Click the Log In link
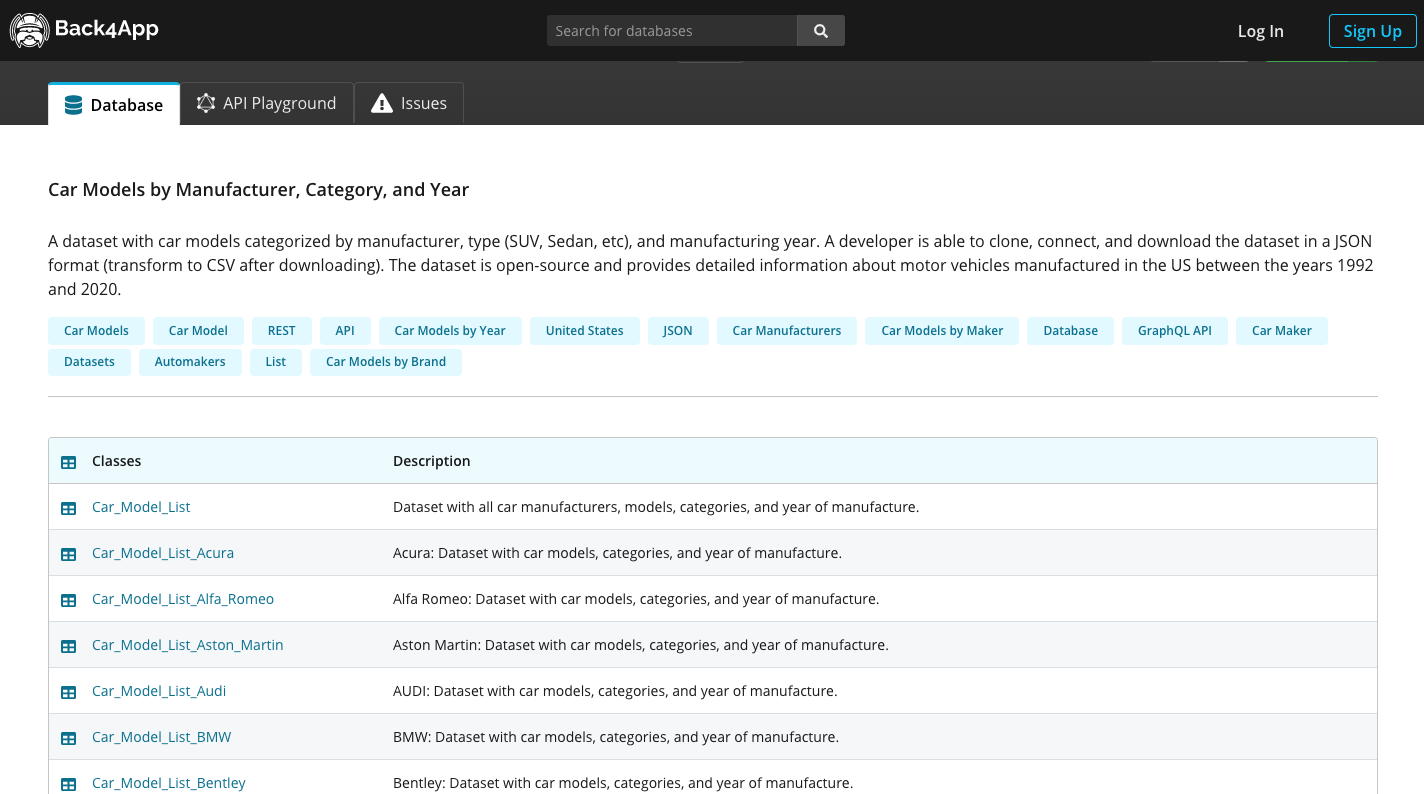This screenshot has width=1424, height=794. point(1260,31)
